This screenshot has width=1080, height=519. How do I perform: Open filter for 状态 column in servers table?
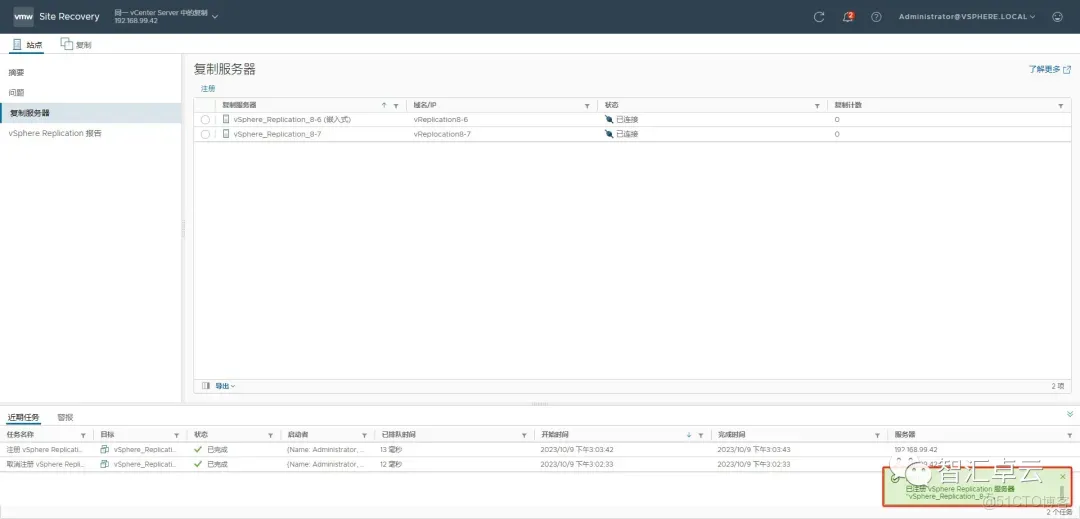818,106
